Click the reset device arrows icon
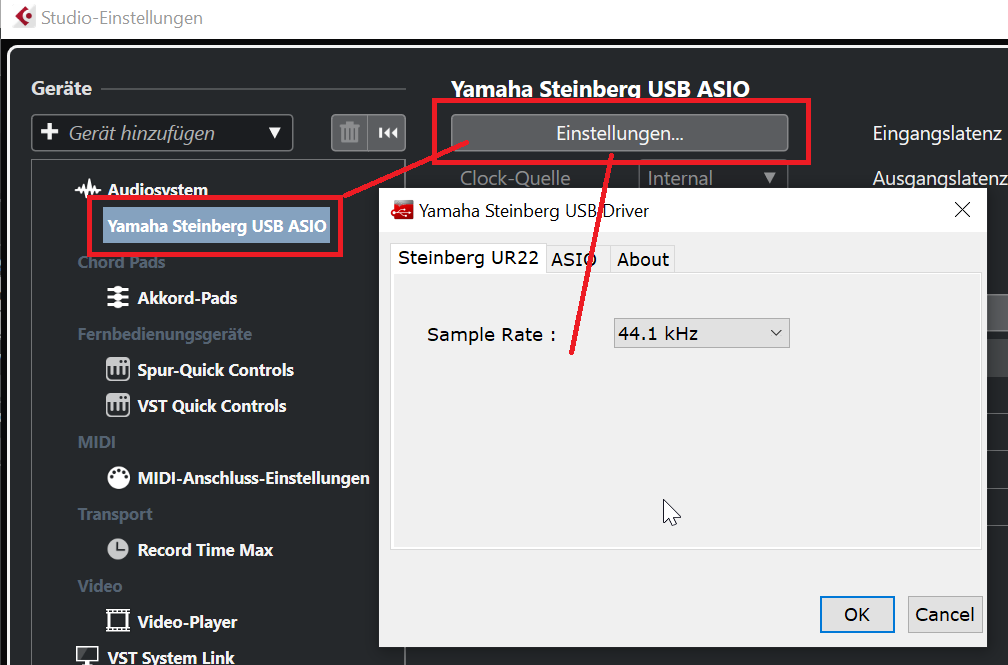 pos(388,133)
